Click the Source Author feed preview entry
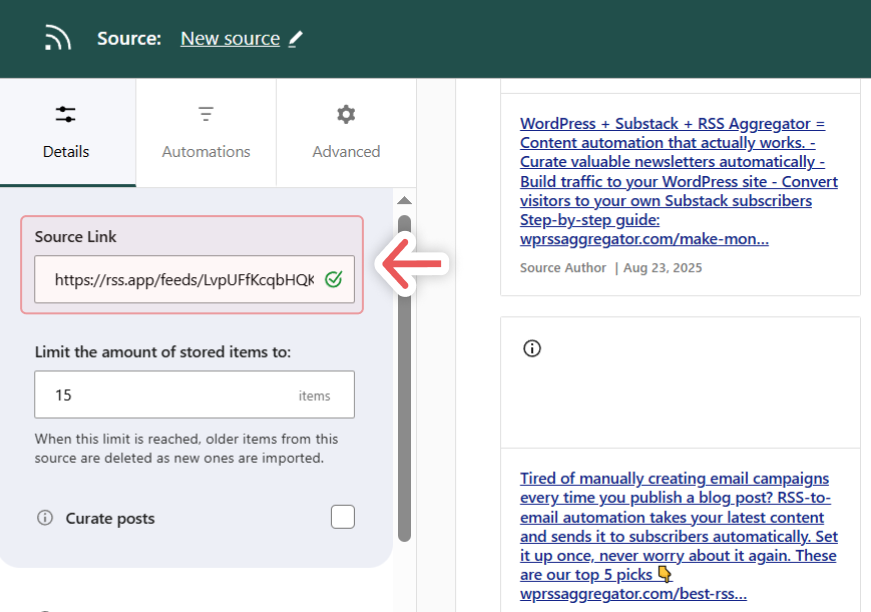 pyautogui.click(x=563, y=267)
